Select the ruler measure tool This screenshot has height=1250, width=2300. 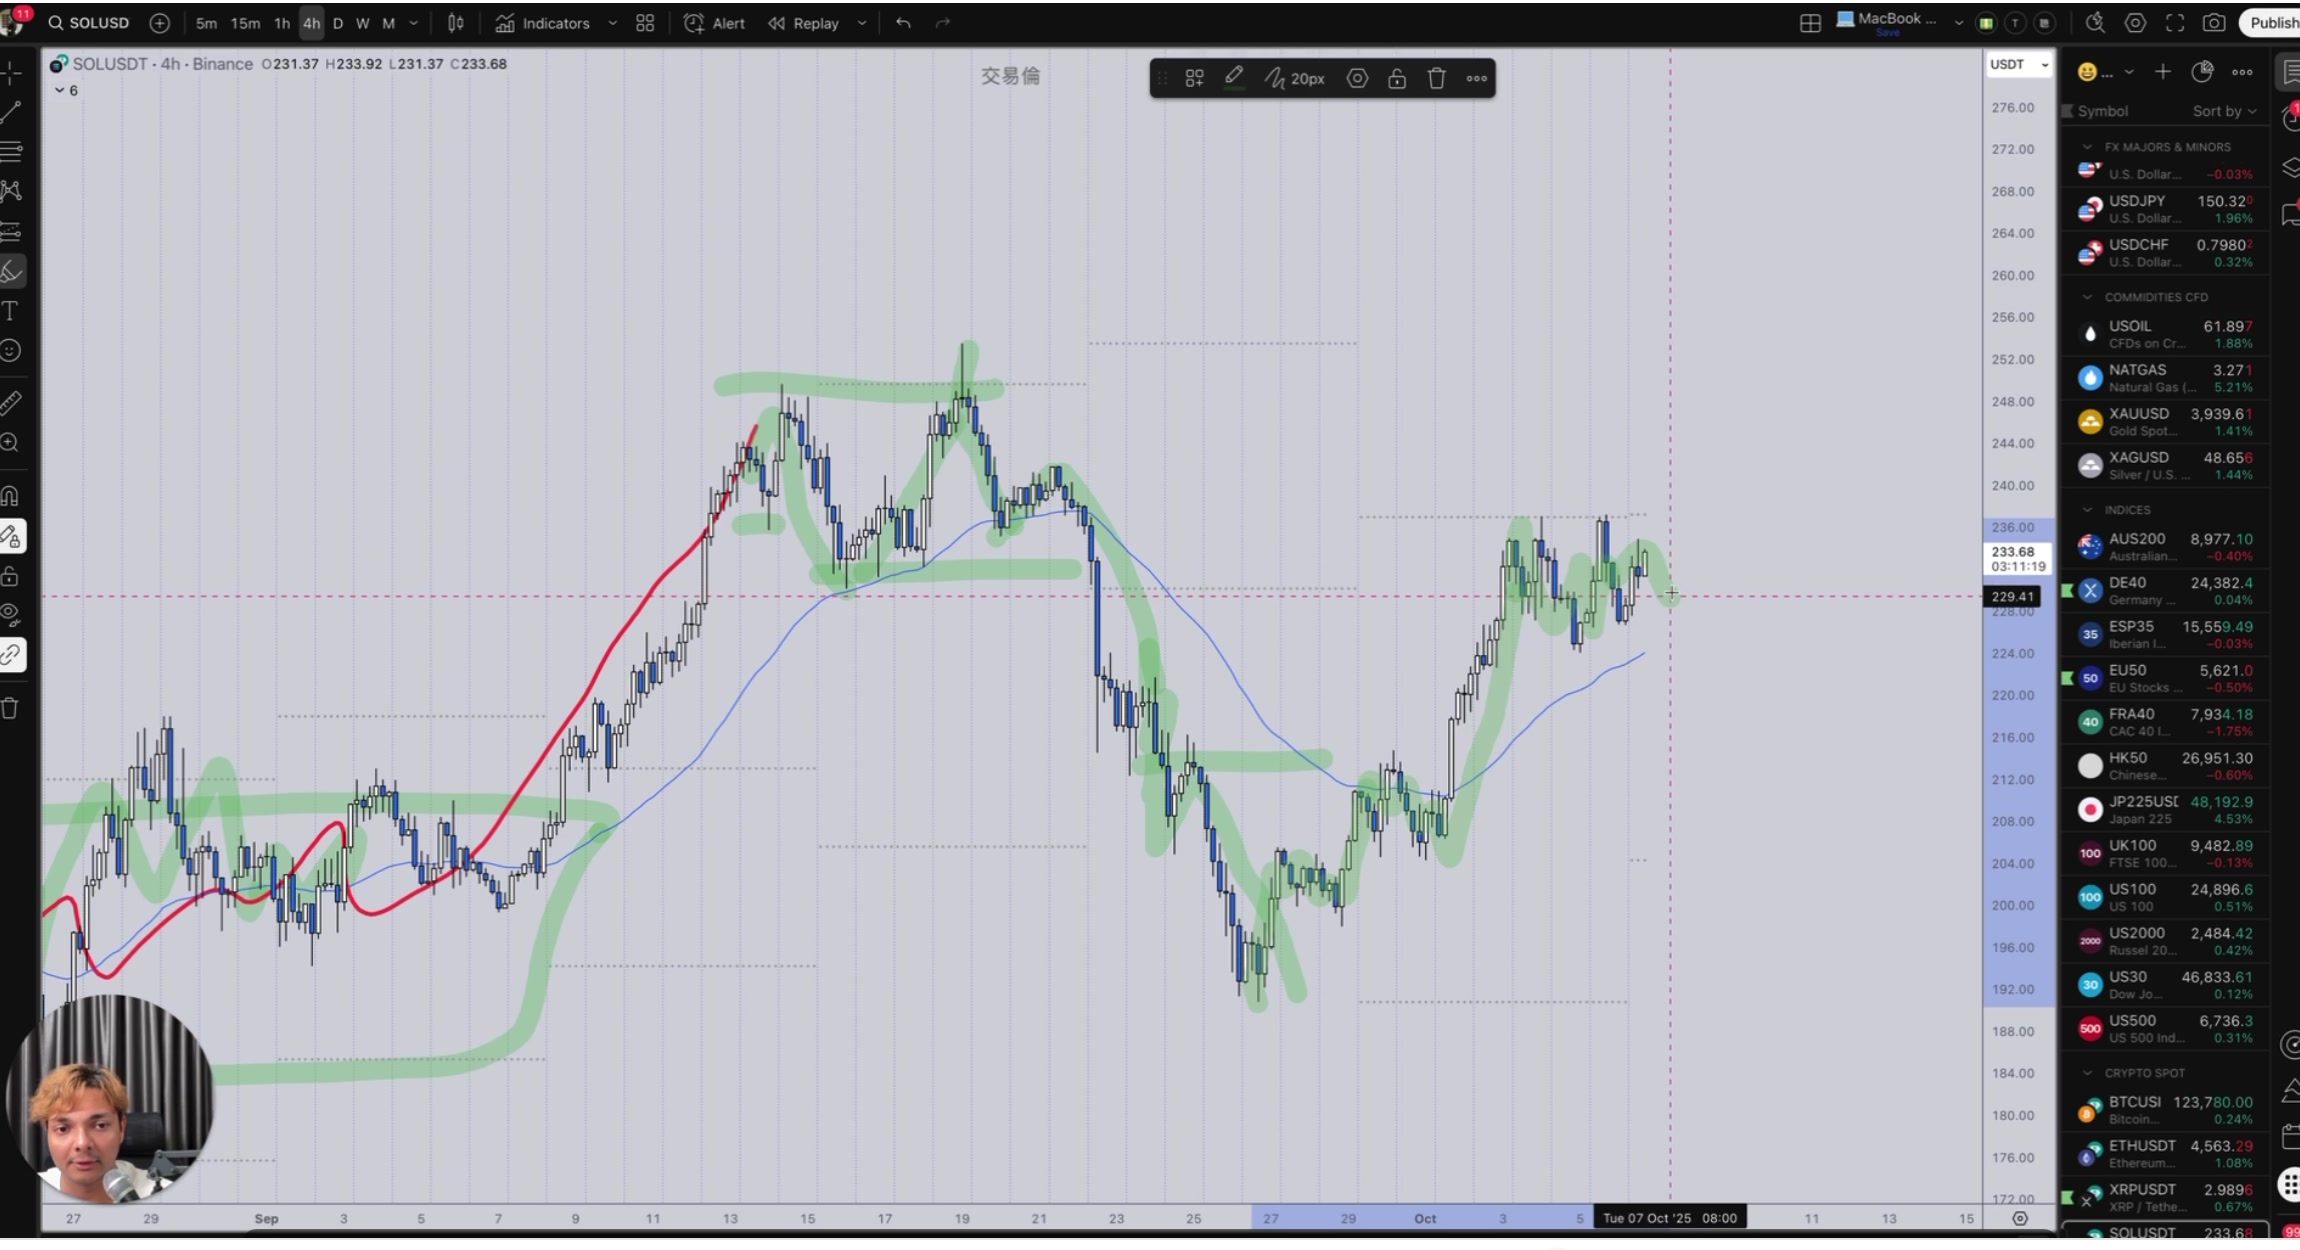click(x=10, y=403)
